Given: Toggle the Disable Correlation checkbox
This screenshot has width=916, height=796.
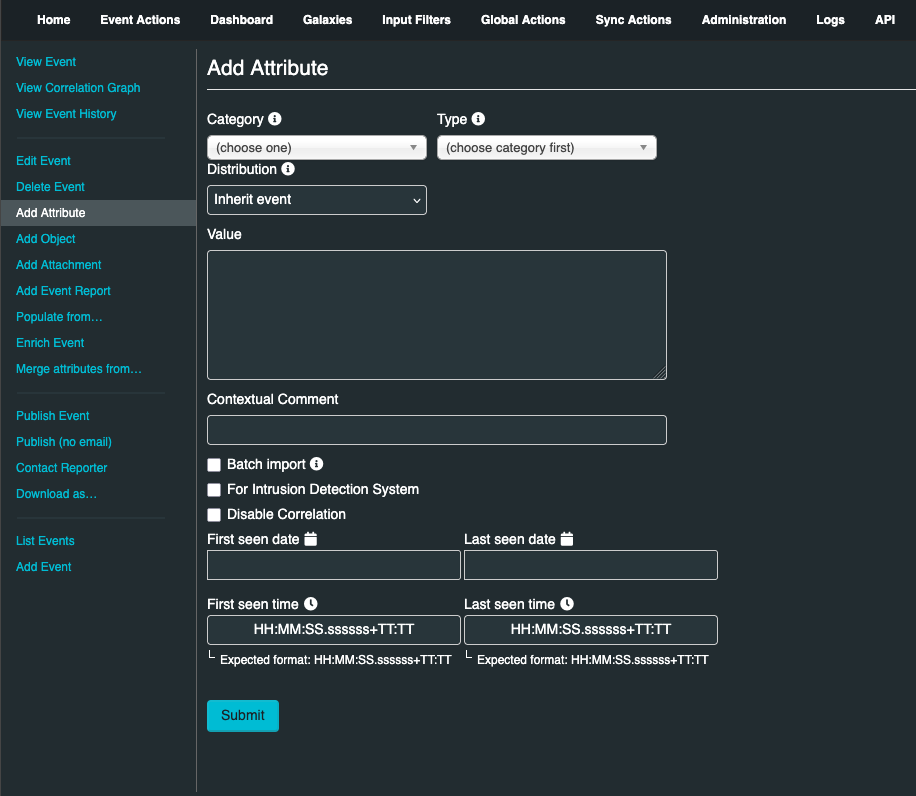Looking at the screenshot, I should coord(214,515).
